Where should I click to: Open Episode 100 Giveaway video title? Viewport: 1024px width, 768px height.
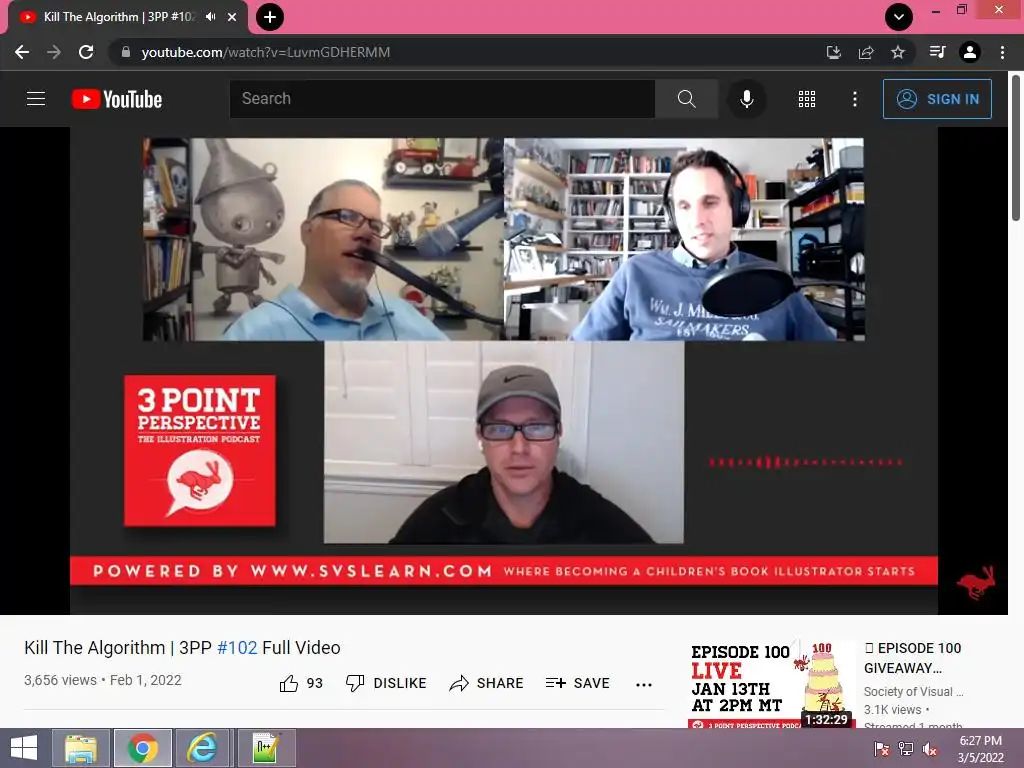912,658
